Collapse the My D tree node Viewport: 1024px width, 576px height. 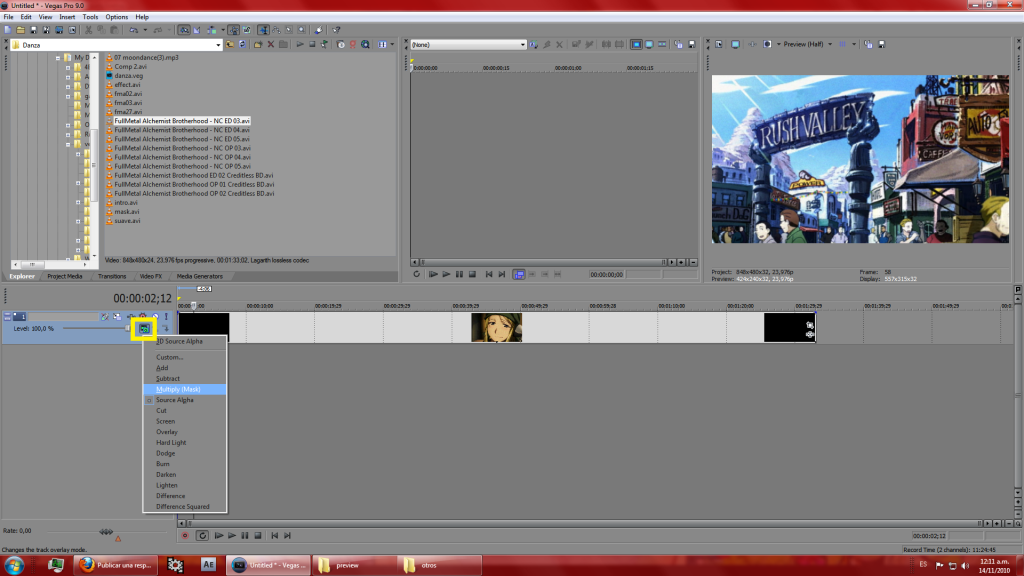pyautogui.click(x=58, y=57)
